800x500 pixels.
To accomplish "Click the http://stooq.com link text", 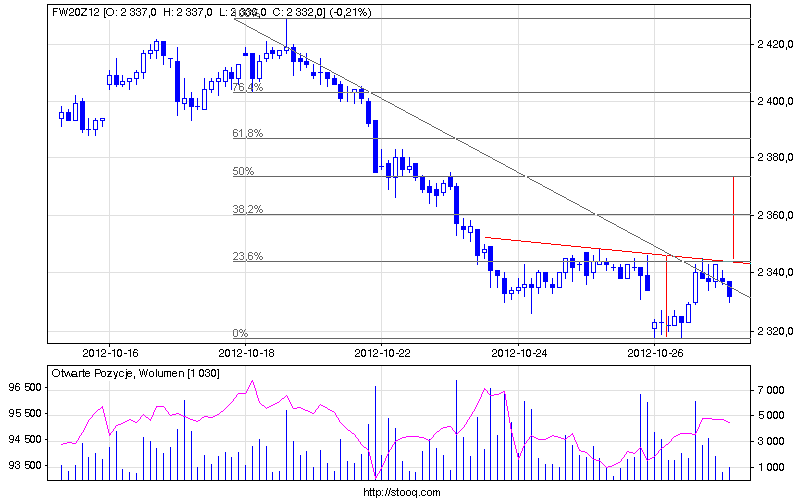I will [x=402, y=492].
